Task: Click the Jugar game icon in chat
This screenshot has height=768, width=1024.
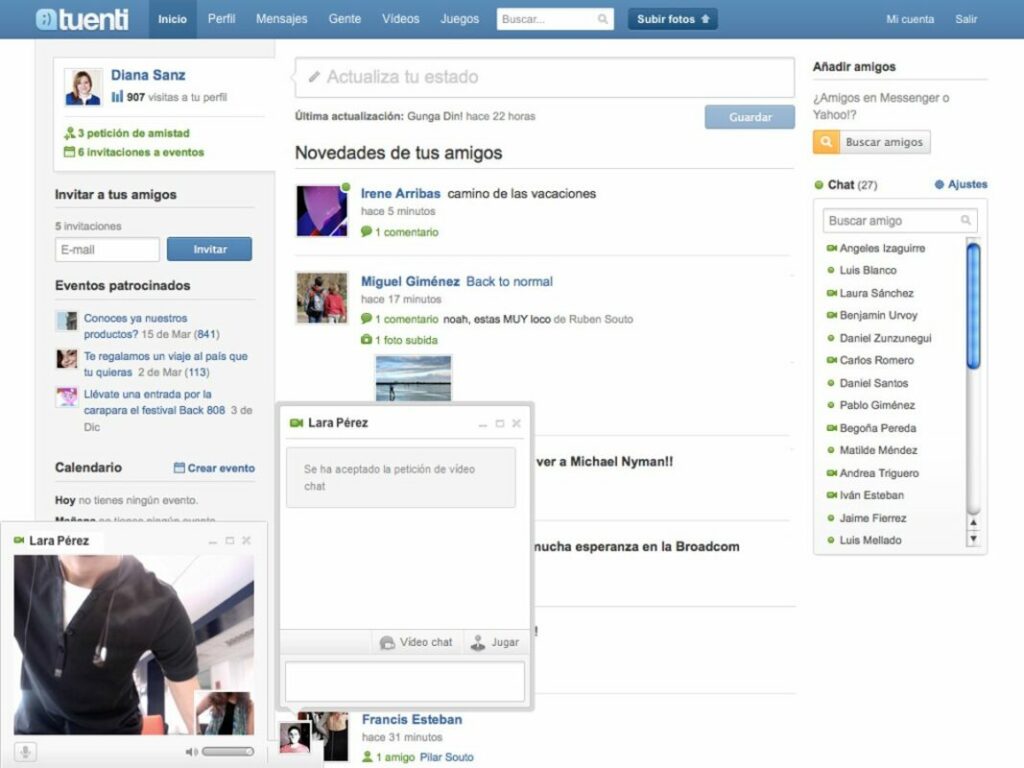Action: tap(478, 643)
